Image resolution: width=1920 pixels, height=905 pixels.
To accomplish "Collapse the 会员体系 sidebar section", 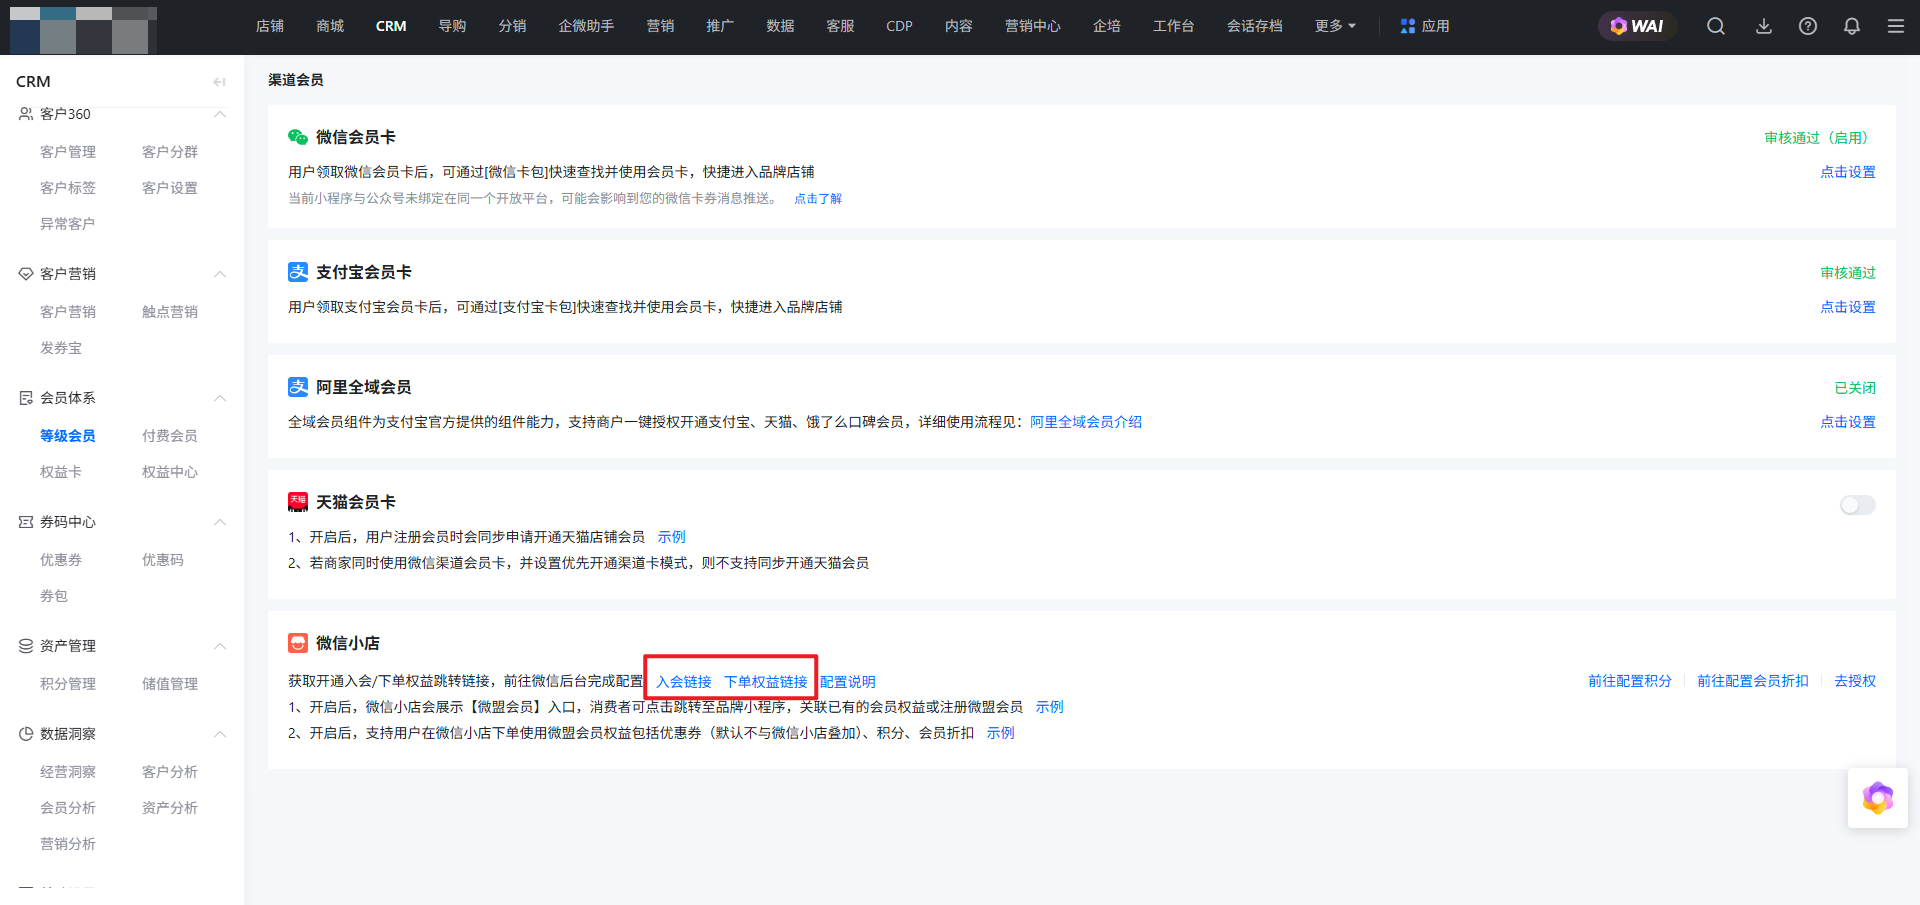I will 220,398.
